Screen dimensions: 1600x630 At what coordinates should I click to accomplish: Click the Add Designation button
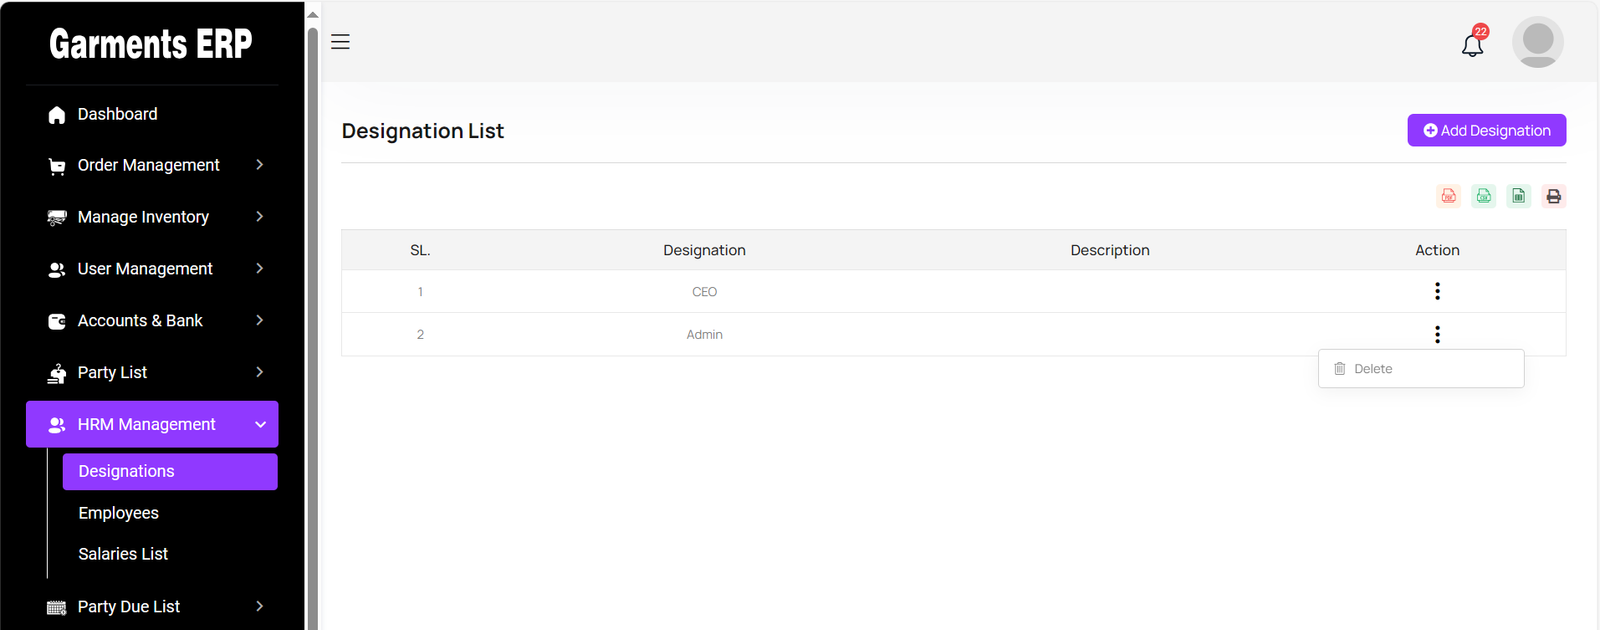(x=1486, y=130)
